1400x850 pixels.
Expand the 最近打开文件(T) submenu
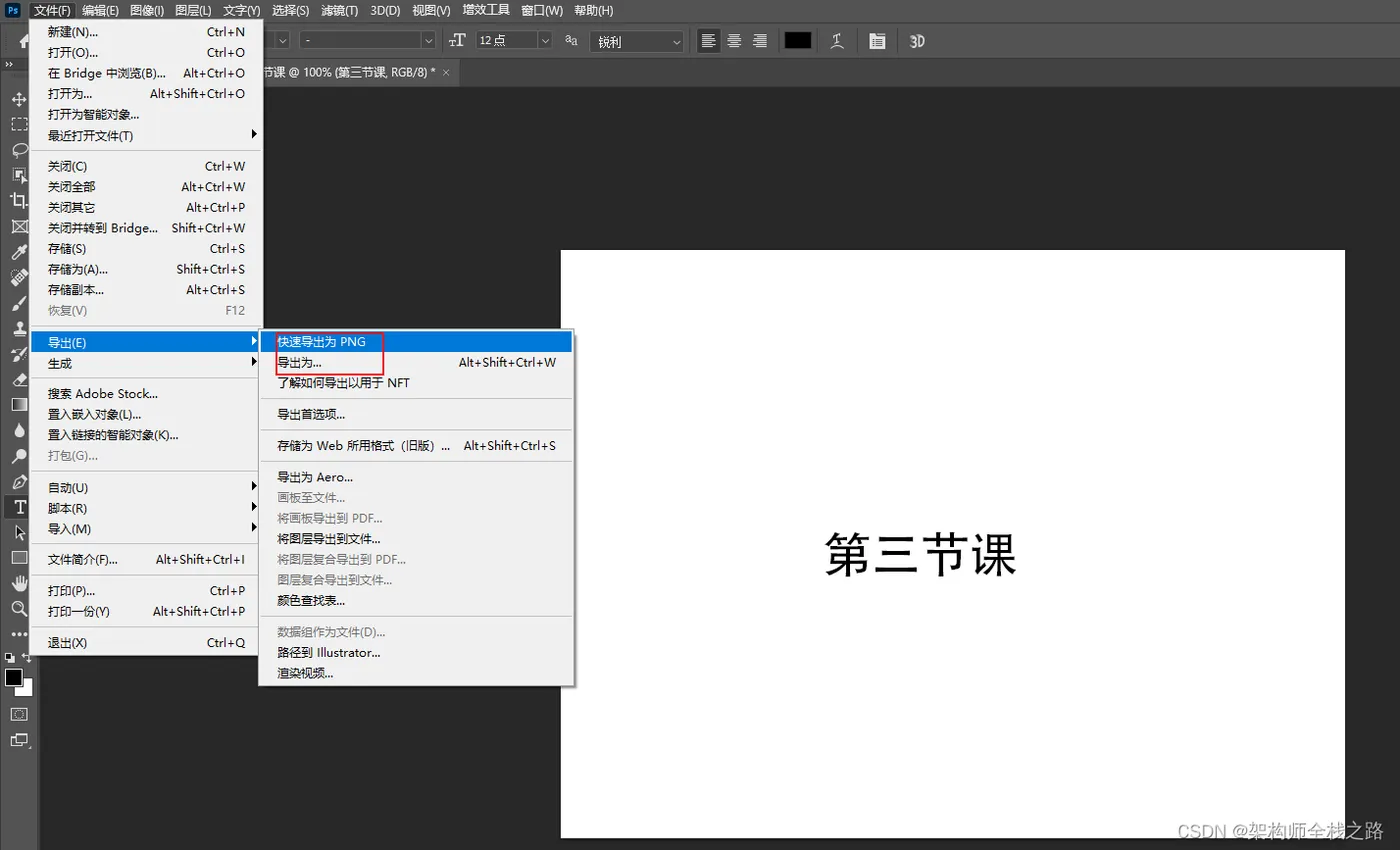146,135
